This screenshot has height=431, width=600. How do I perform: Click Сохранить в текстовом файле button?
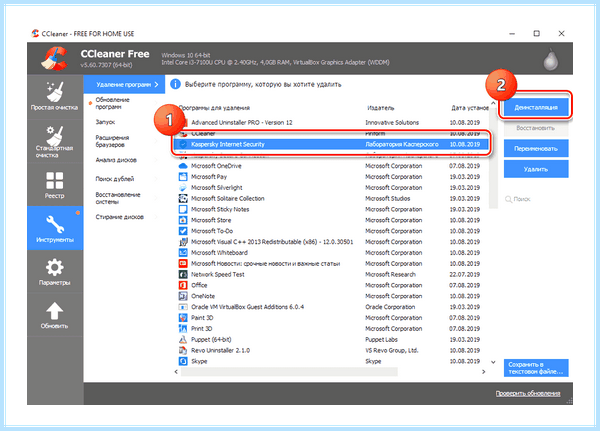[536, 368]
